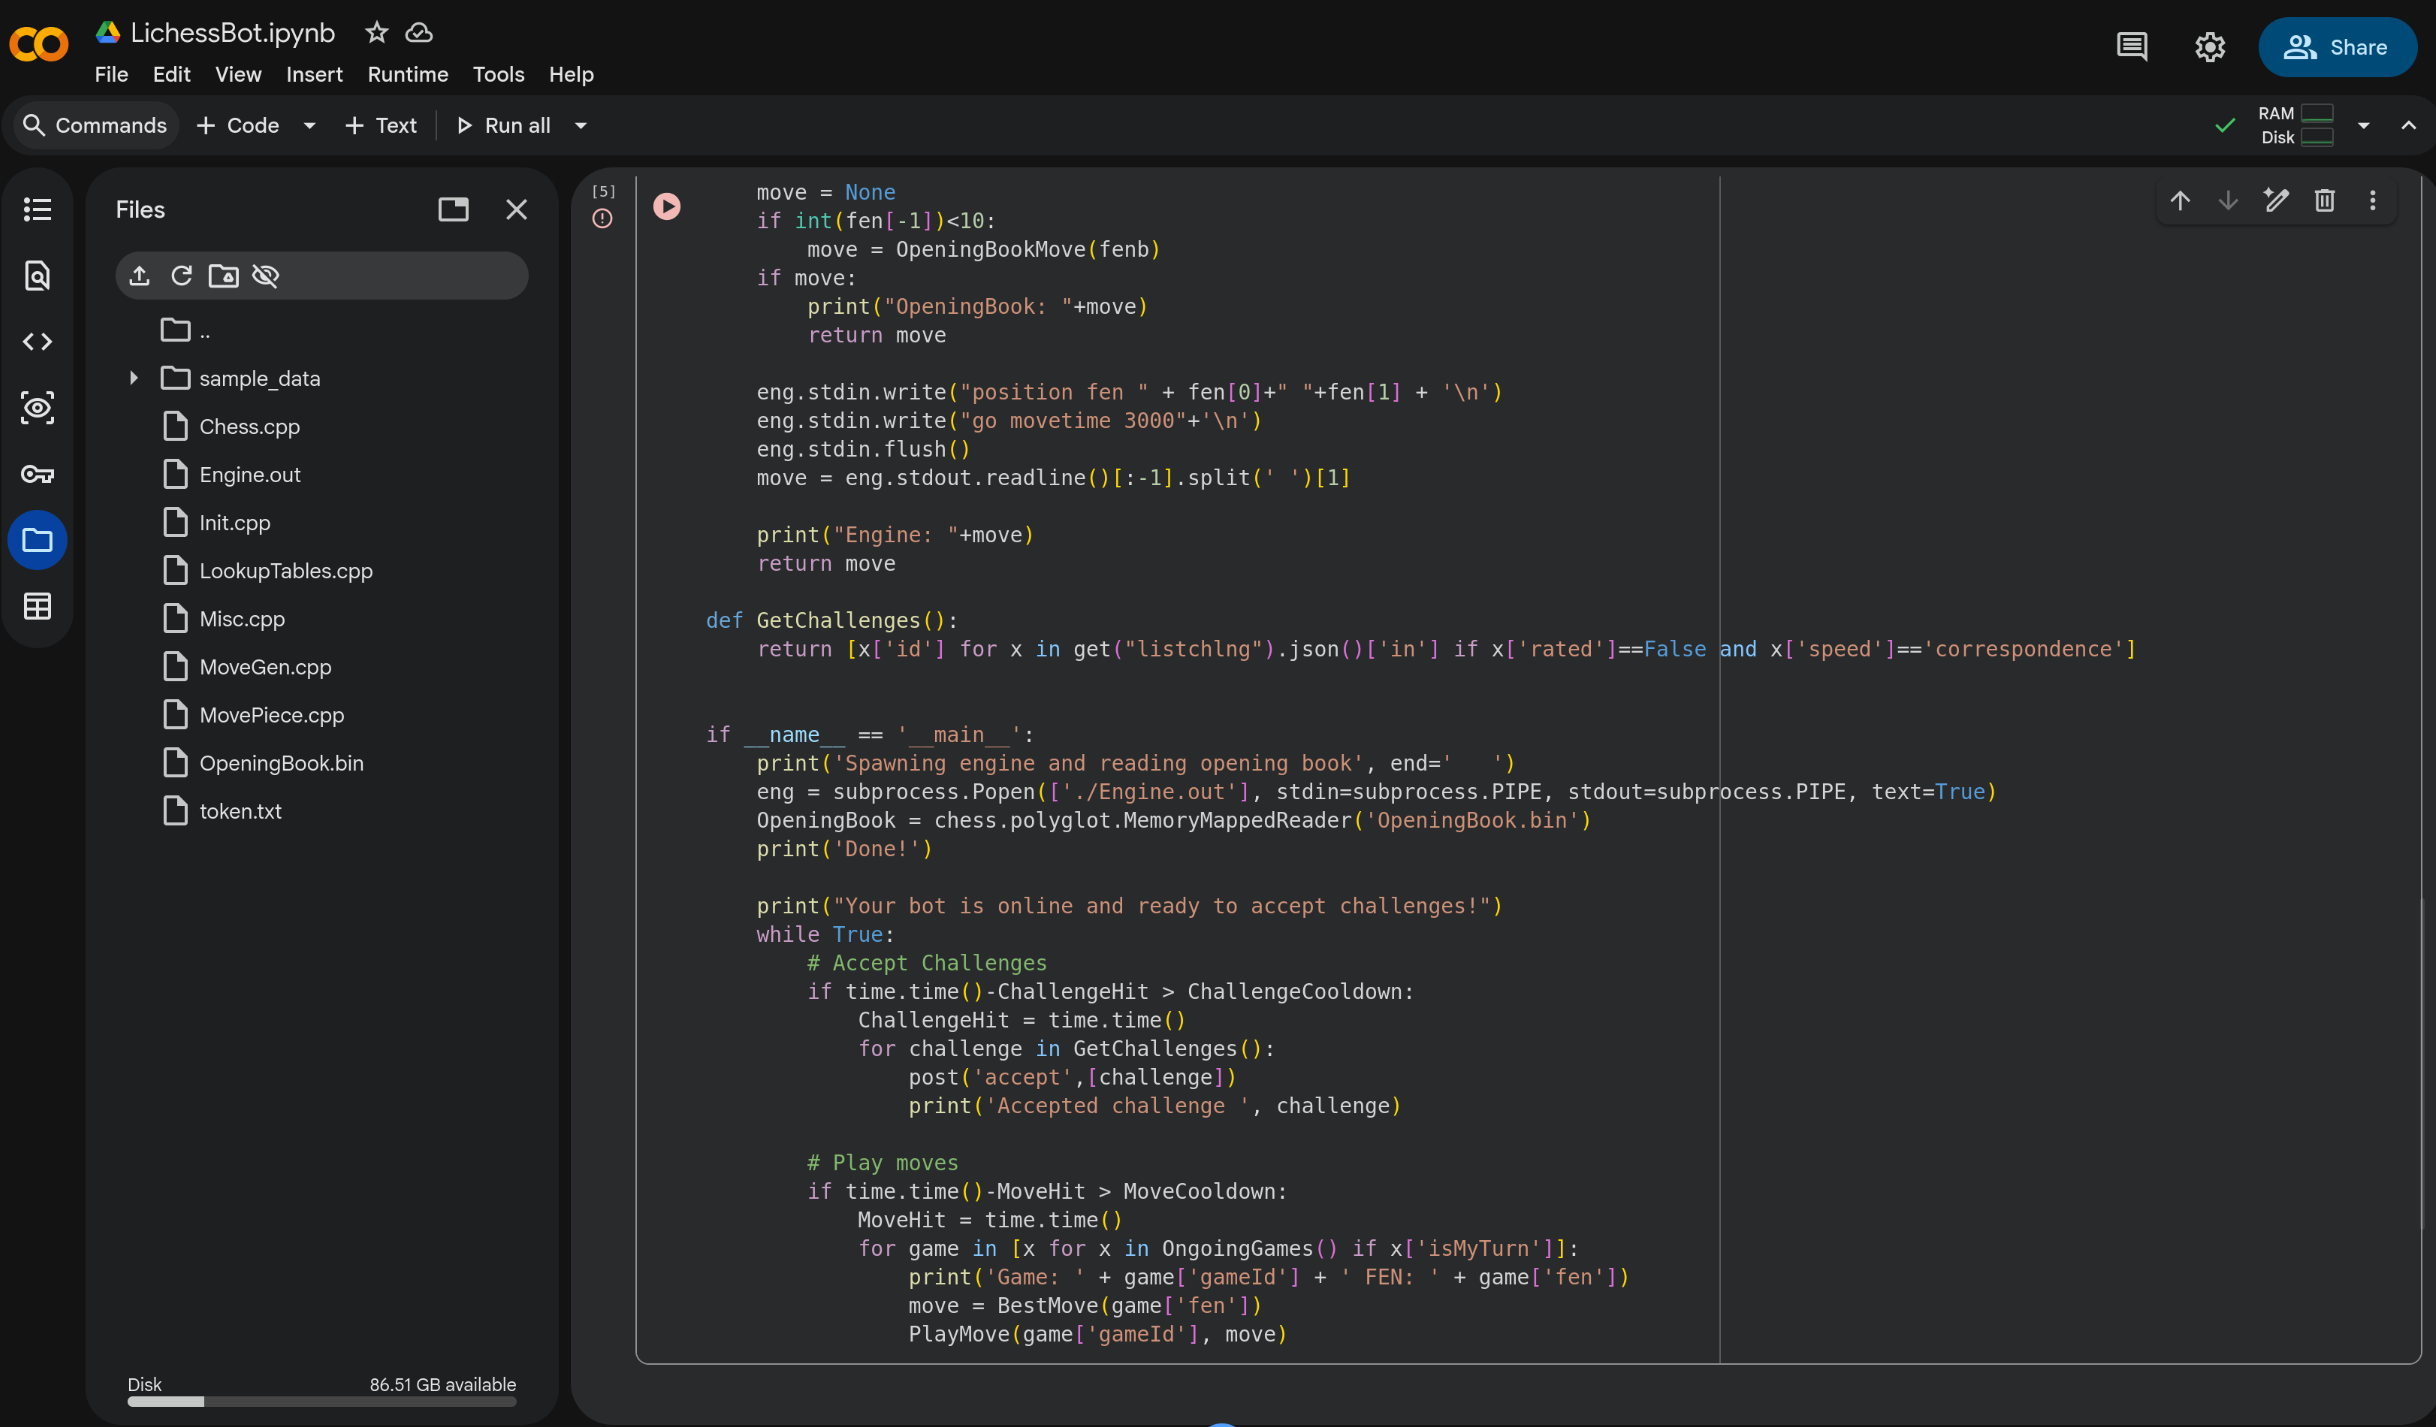The width and height of the screenshot is (2436, 1427).
Task: Open the Tools menu
Action: click(498, 74)
